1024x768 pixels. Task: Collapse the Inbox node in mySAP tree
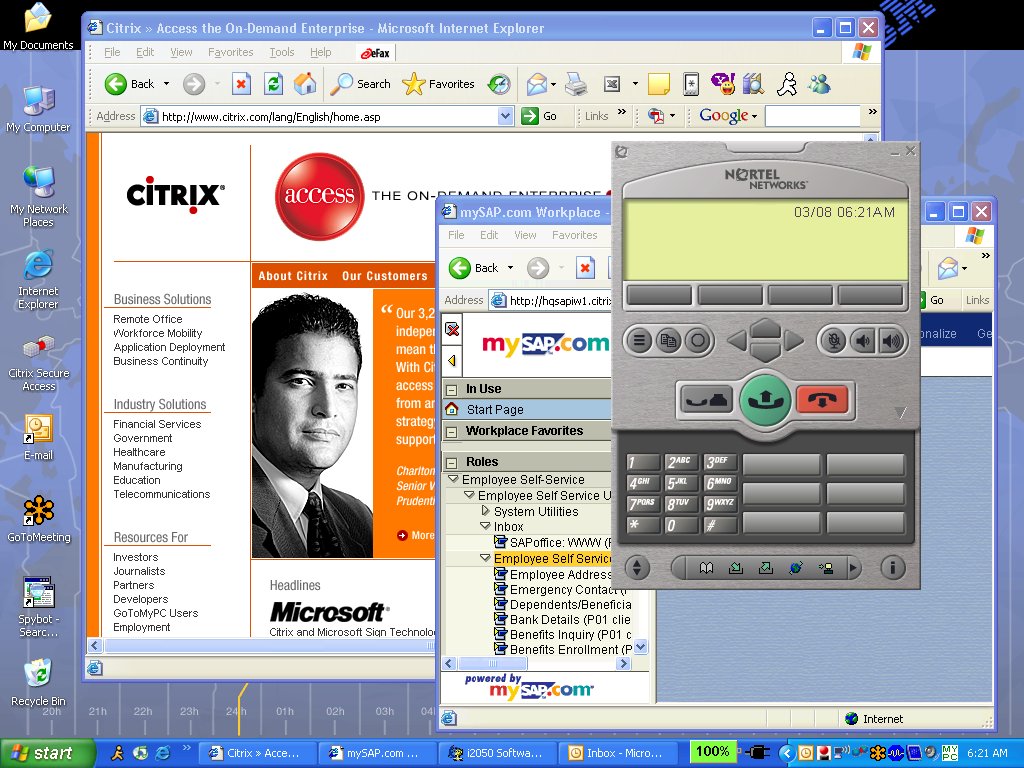point(485,526)
